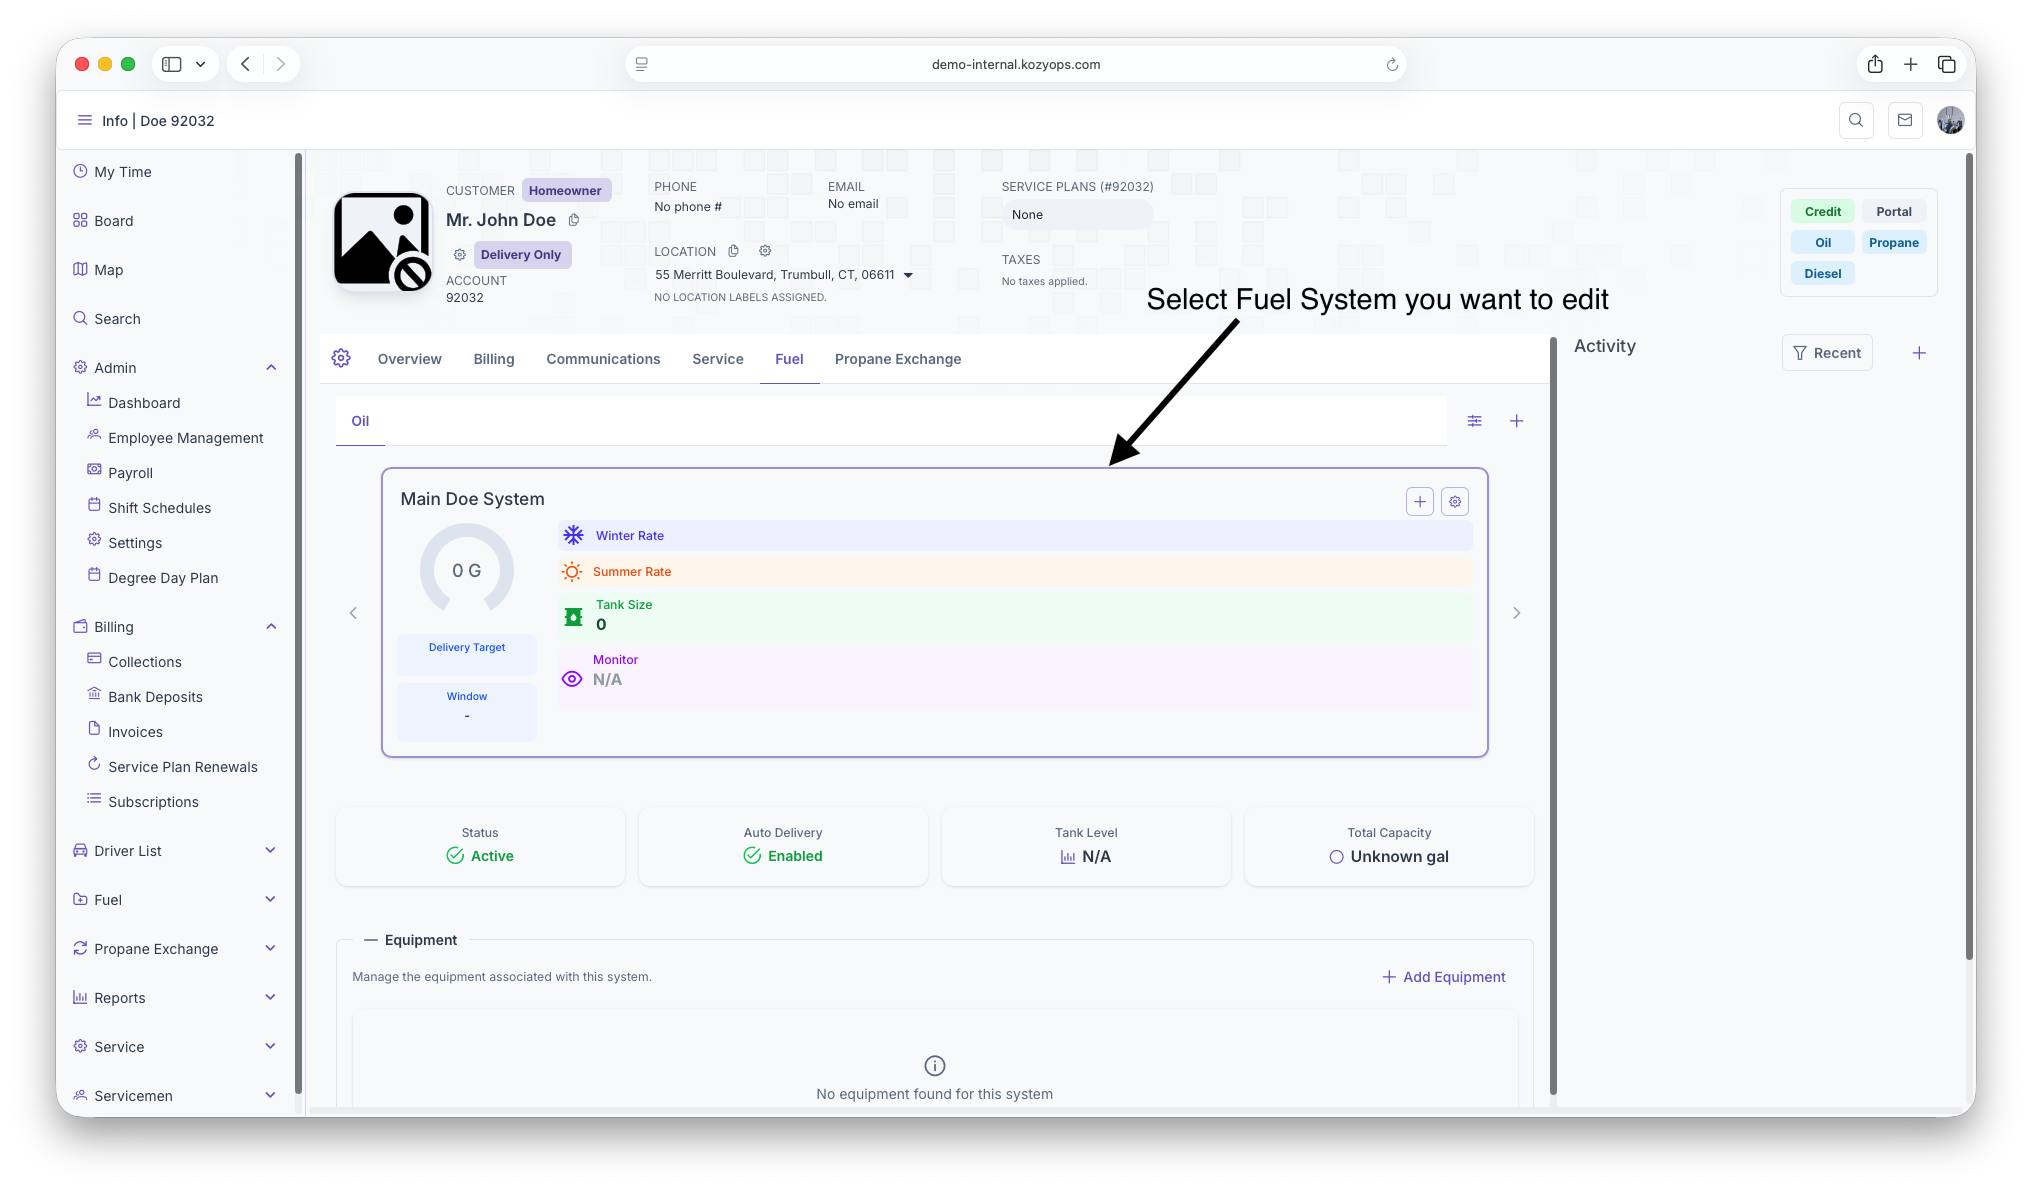Expand the Propane Exchange sidebar section
The width and height of the screenshot is (2032, 1191).
270,948
